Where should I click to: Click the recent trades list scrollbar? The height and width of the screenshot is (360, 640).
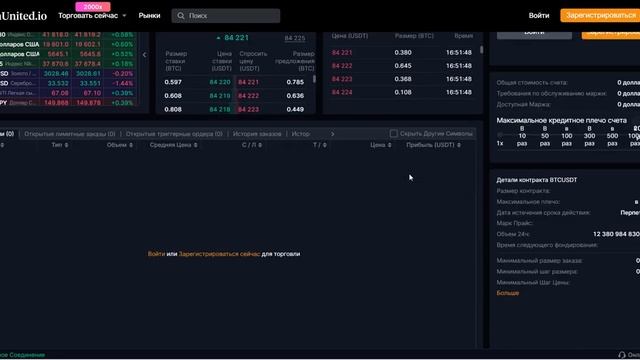[x=482, y=49]
